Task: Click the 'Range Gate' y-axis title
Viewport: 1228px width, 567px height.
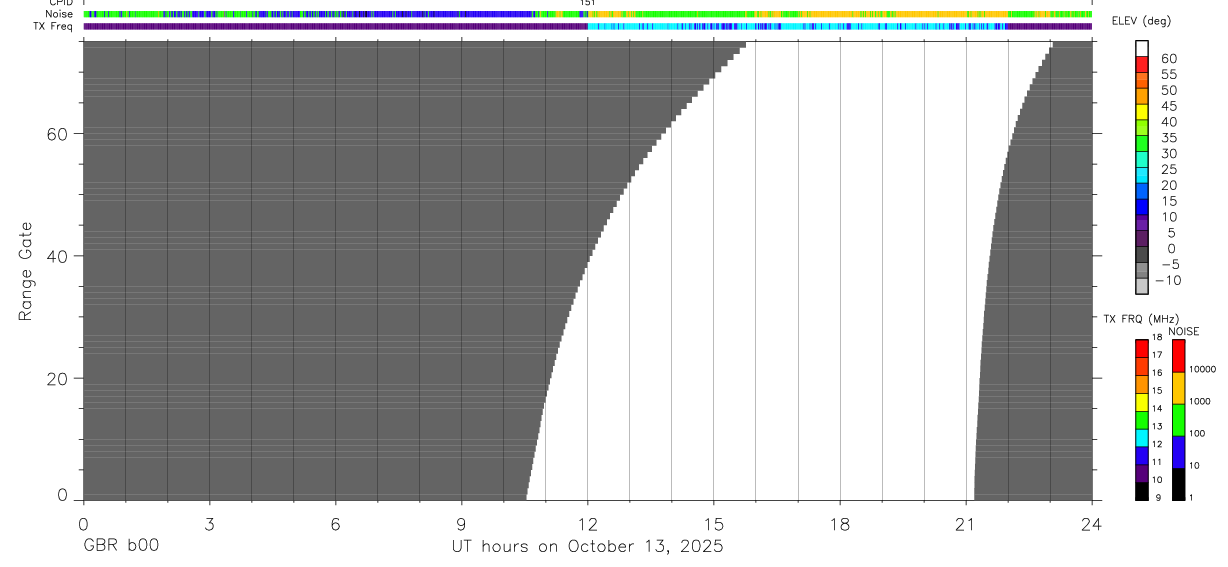Action: coord(27,272)
